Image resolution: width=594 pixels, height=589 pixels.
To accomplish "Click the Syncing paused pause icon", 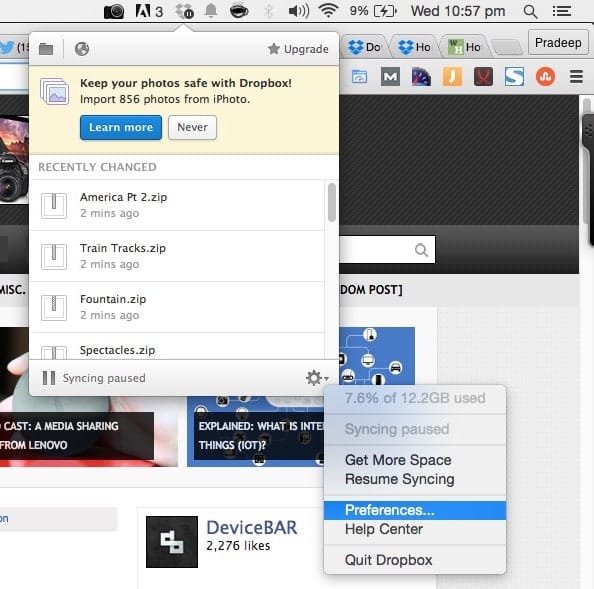I will click(x=49, y=378).
